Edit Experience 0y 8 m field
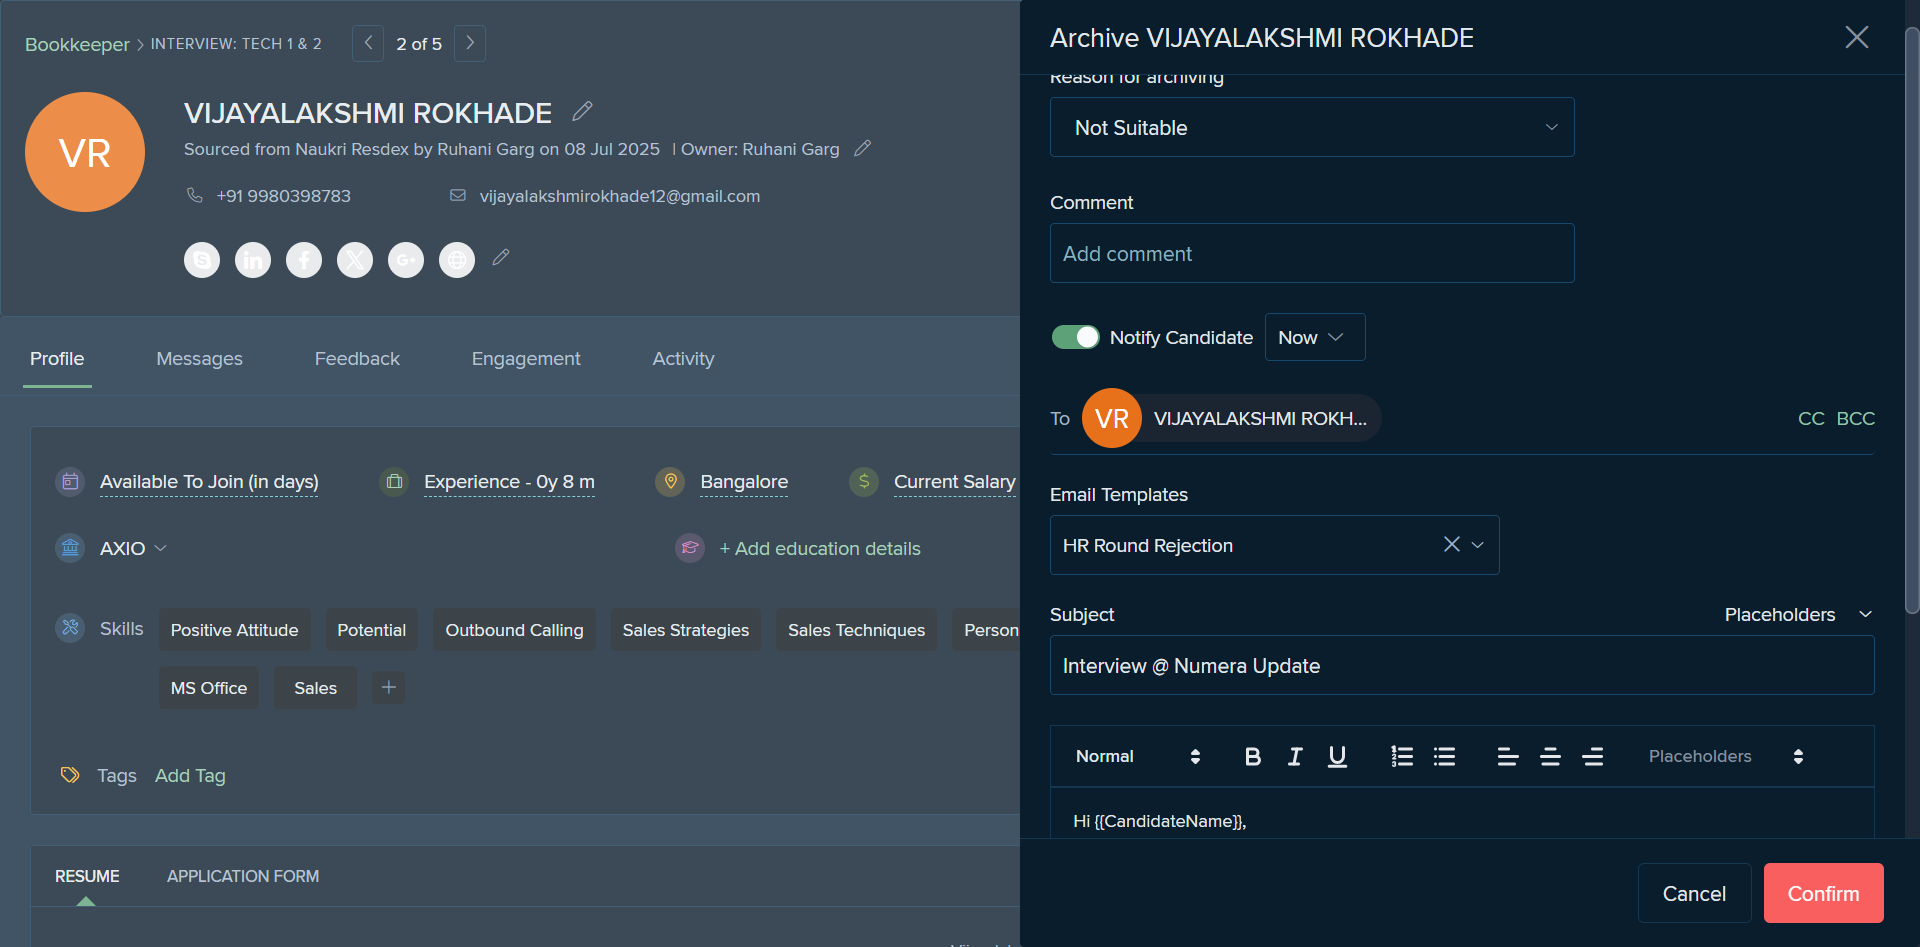The height and width of the screenshot is (947, 1920). 509,482
